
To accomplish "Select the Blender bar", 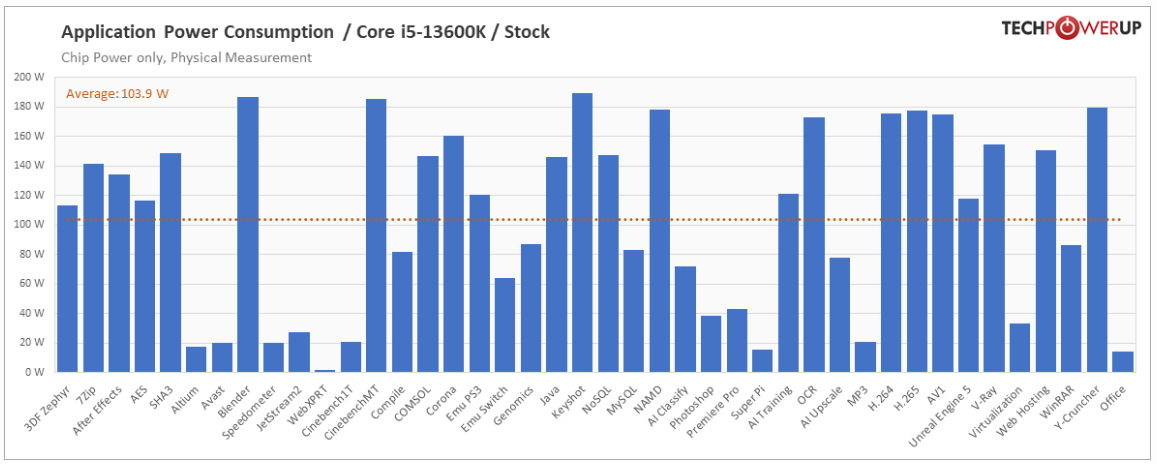I will click(x=247, y=235).
